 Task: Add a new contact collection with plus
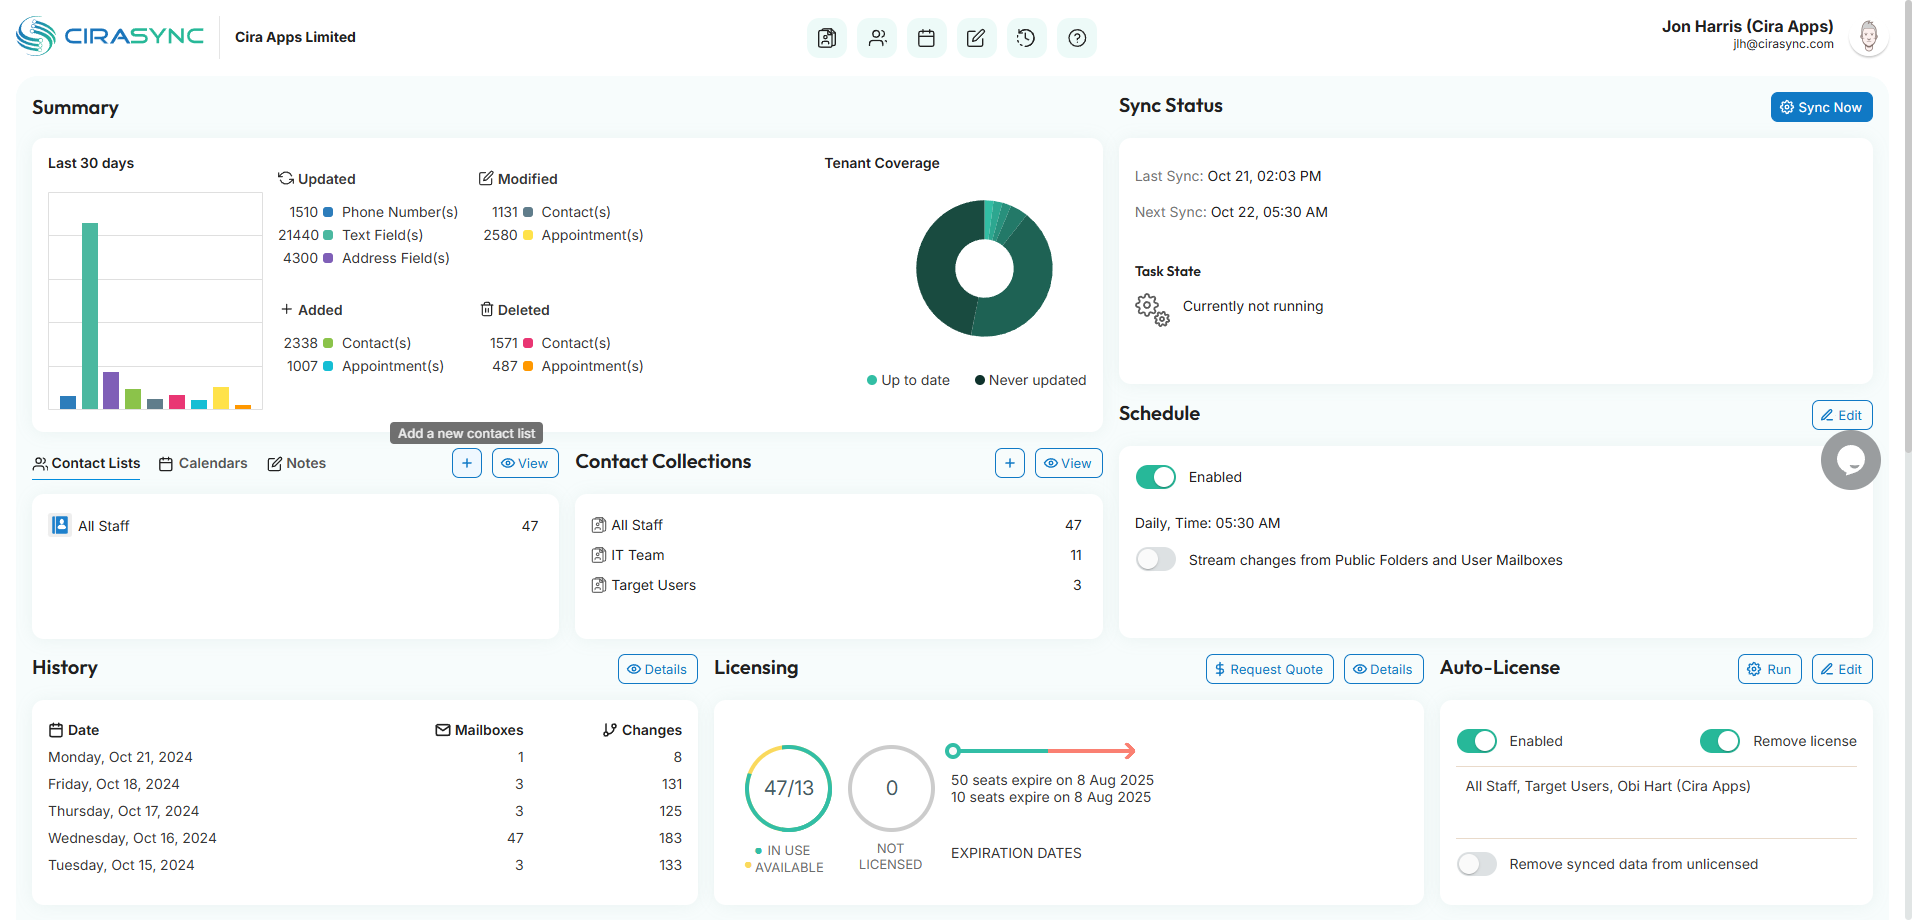[1009, 463]
